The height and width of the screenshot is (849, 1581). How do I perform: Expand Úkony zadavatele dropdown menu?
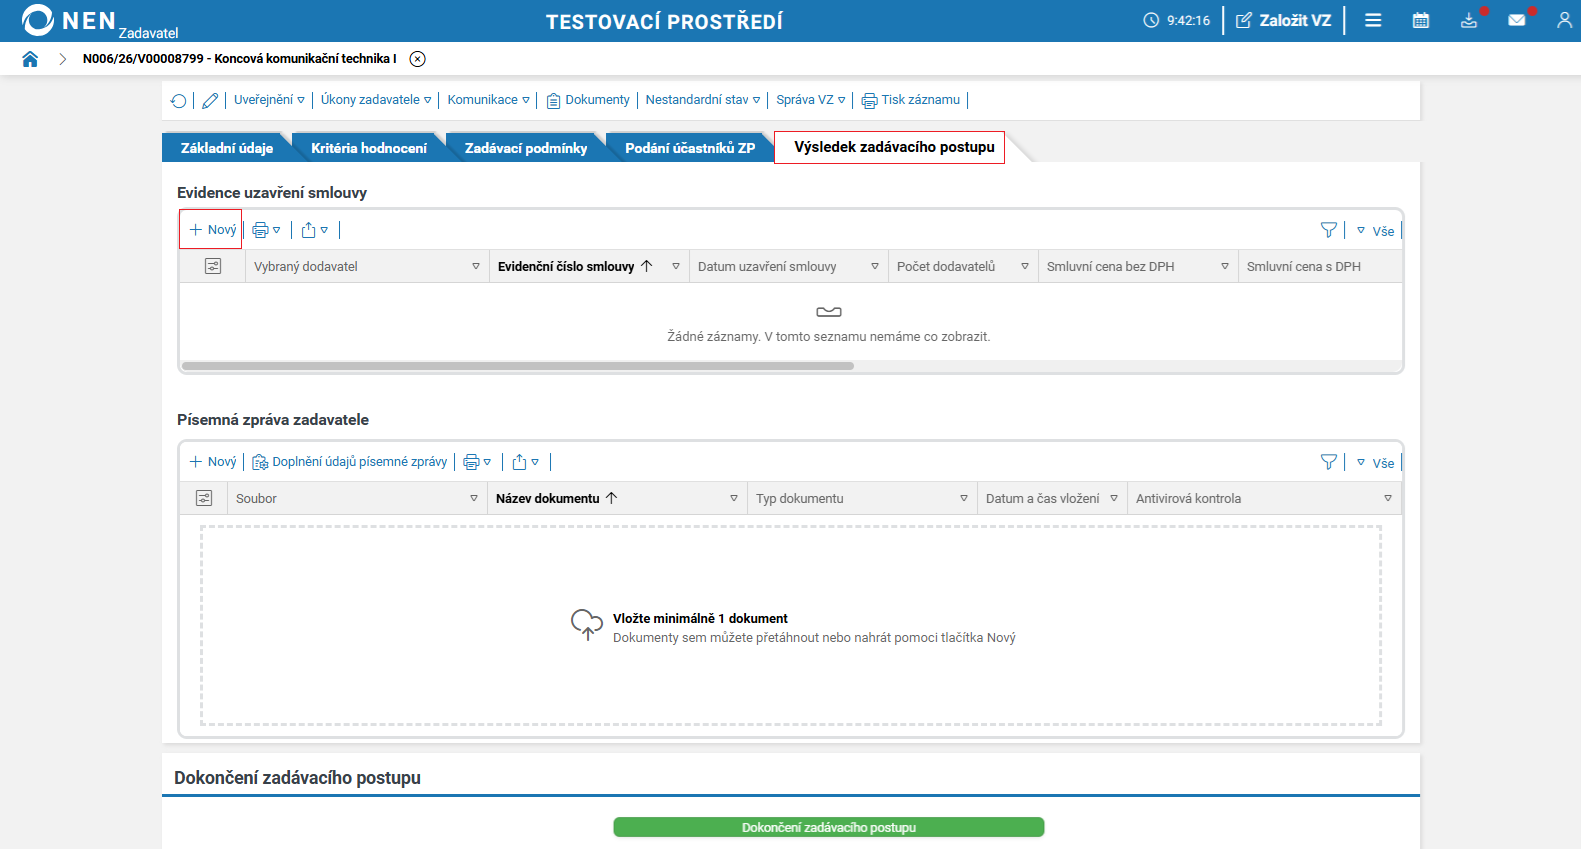(376, 100)
